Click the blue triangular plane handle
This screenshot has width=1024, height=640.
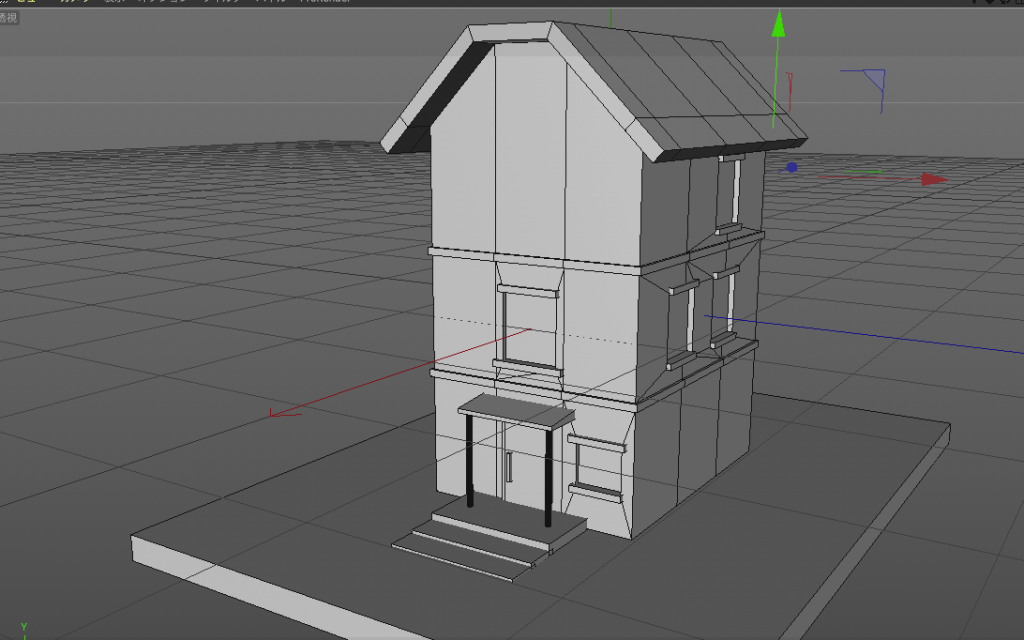point(874,79)
